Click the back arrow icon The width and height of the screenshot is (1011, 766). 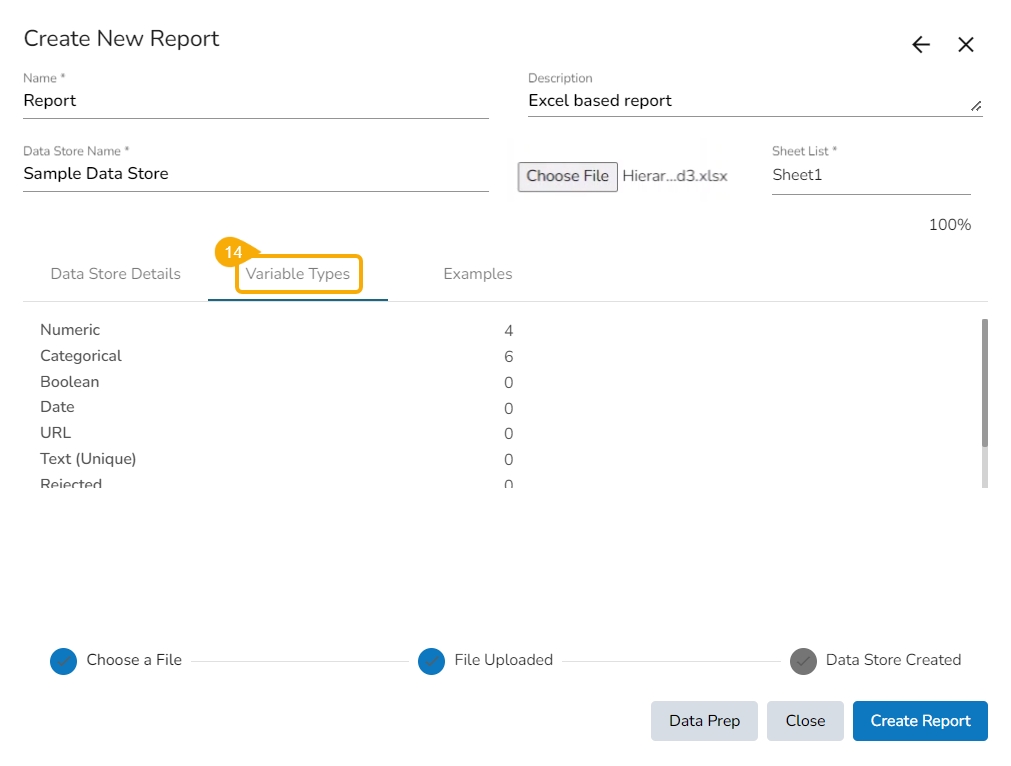(x=921, y=45)
